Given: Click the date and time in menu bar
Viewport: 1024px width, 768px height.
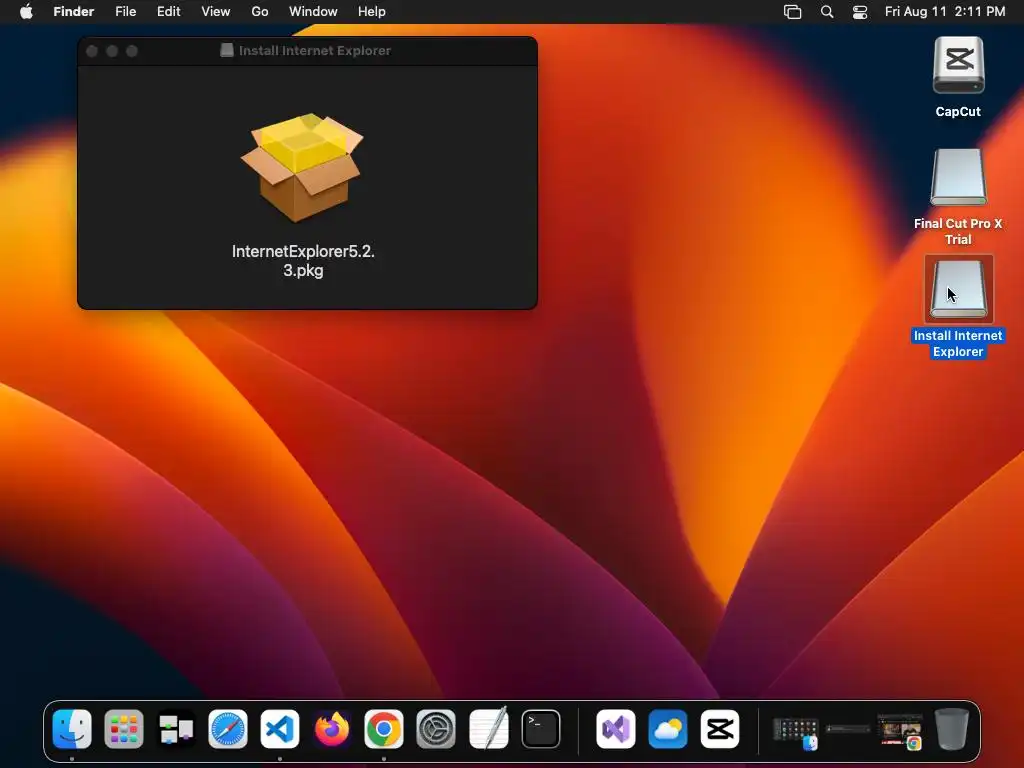Looking at the screenshot, I should tap(945, 12).
